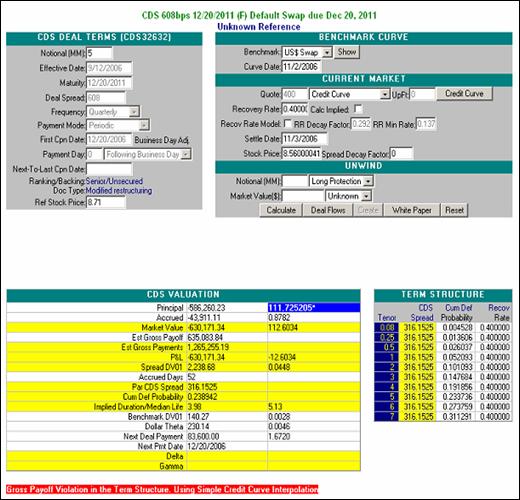Click the Gross Payoff Violation warning message
Screen dimensions: 520x500
pyautogui.click(x=162, y=489)
